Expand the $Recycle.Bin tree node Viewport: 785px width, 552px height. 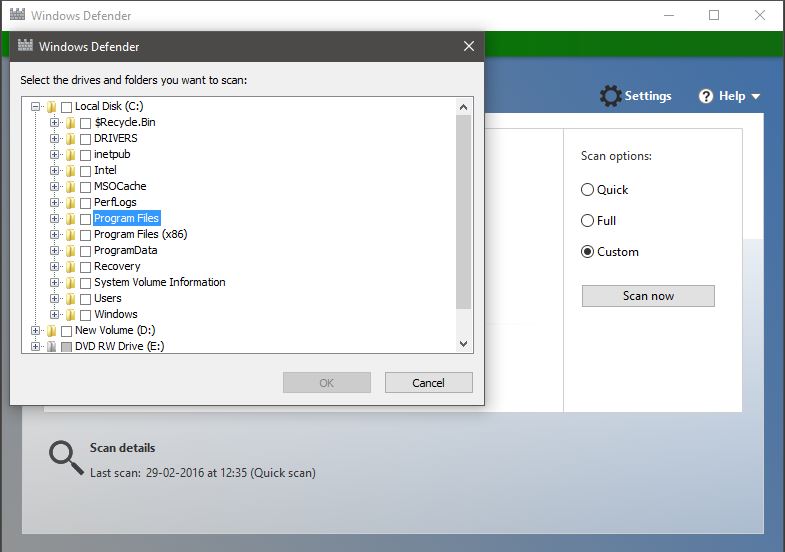coord(55,123)
